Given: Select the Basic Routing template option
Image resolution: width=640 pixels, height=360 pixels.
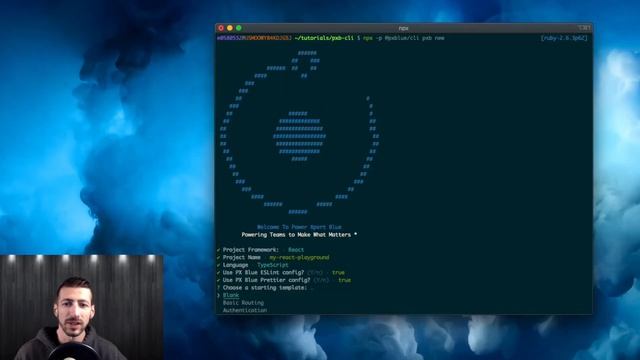Looking at the screenshot, I should coord(243,303).
